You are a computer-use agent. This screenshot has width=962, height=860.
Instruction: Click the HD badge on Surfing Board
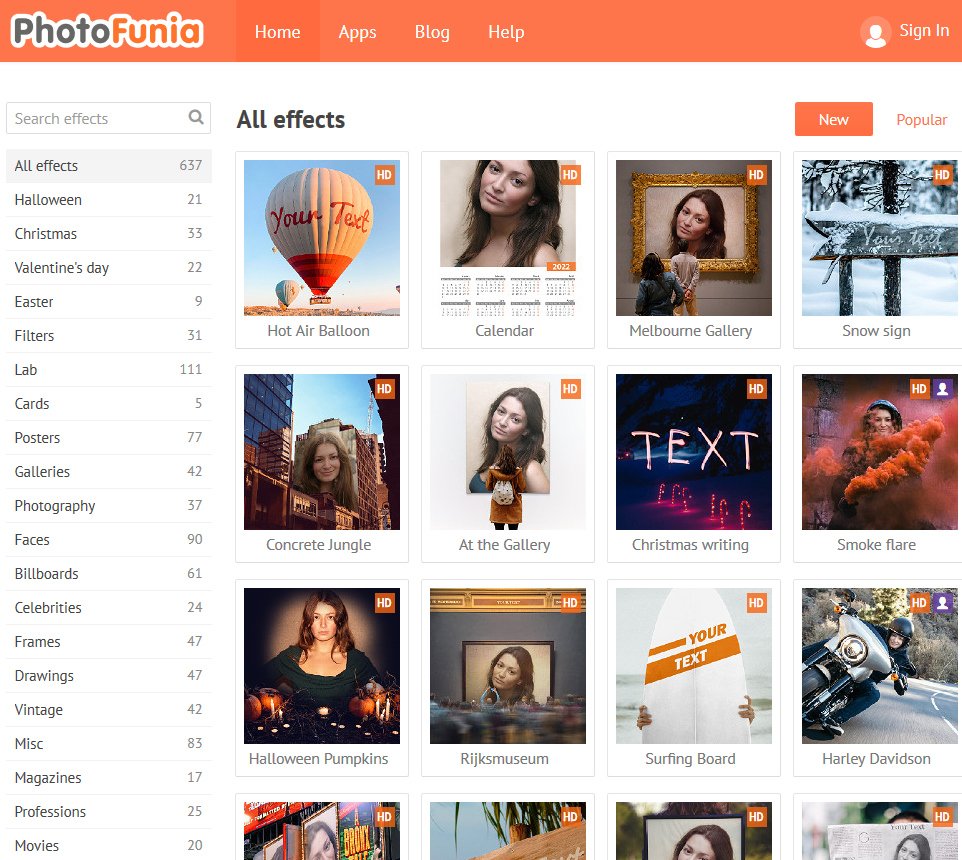[x=756, y=603]
